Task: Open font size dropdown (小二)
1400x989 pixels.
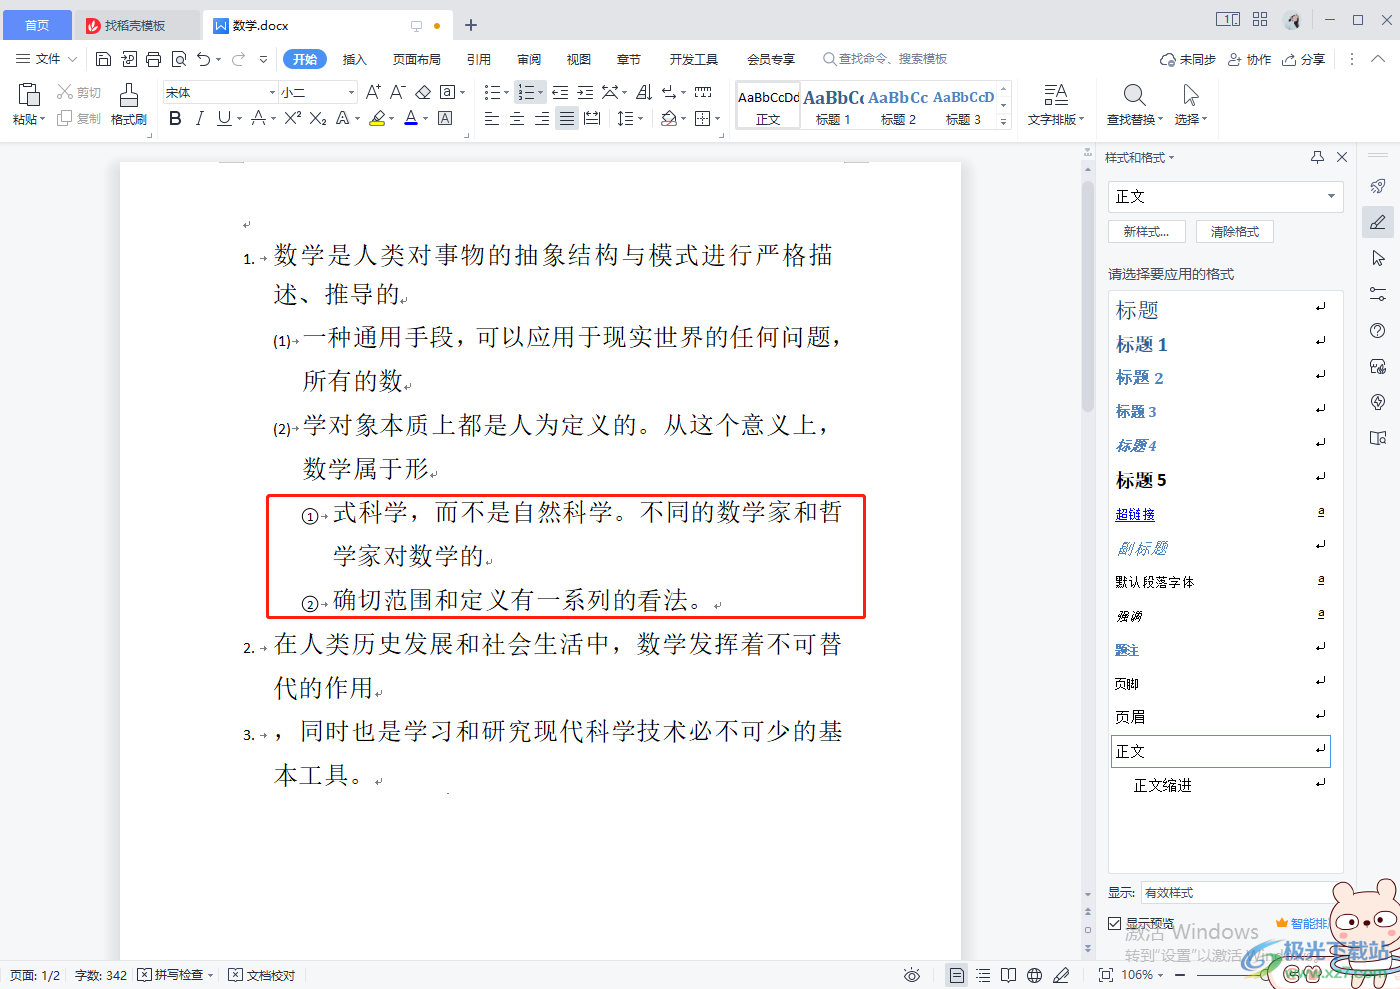Action: pyautogui.click(x=351, y=92)
